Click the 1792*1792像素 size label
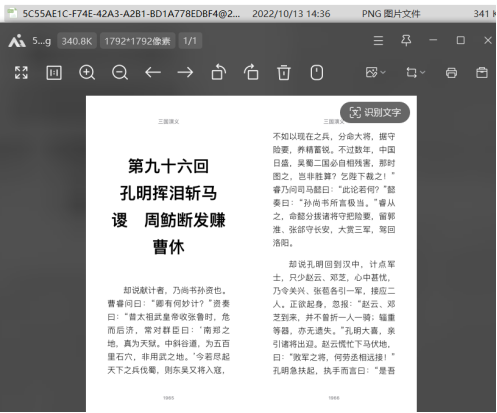497x413 pixels. tap(137, 41)
